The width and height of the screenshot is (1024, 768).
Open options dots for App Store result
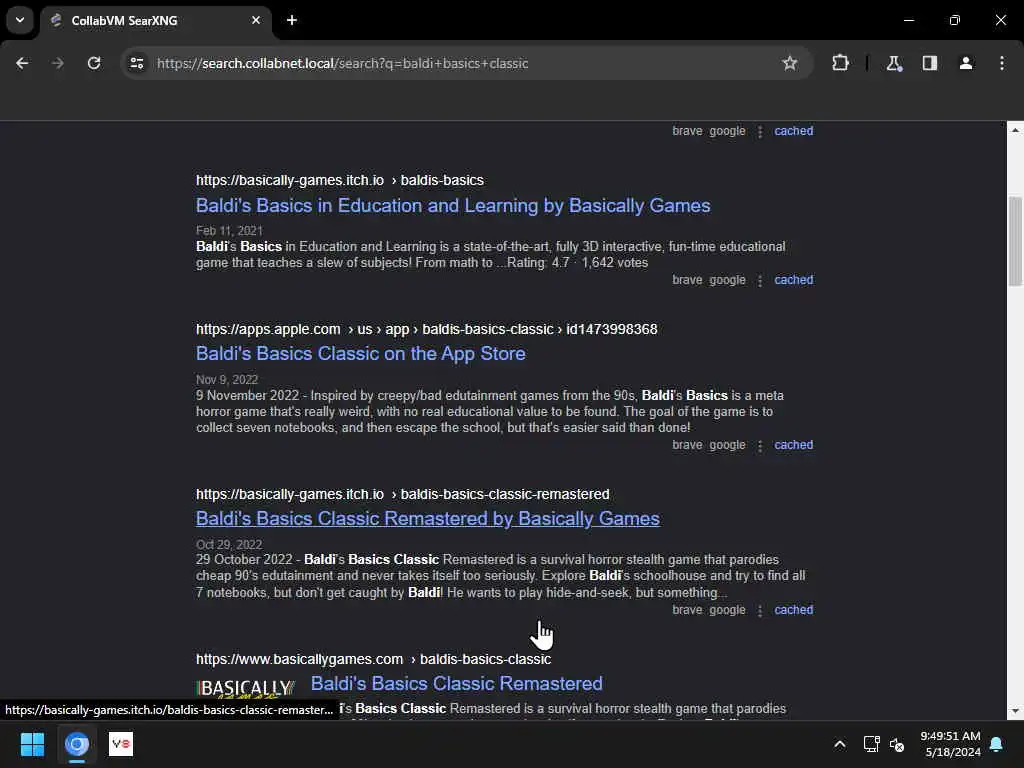pyautogui.click(x=760, y=445)
